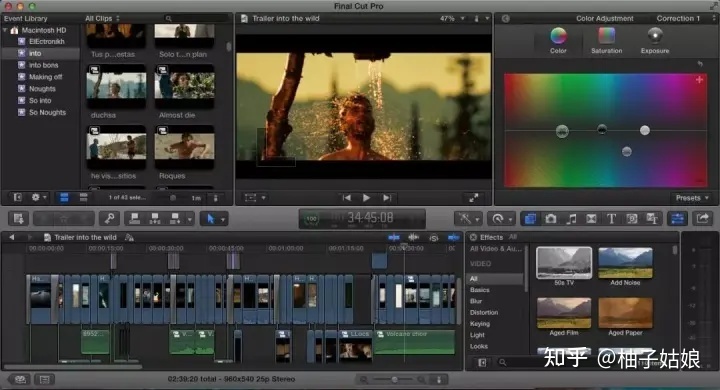This screenshot has width=720, height=390.
Task: Open the Timeline Index button
Action: tap(45, 379)
